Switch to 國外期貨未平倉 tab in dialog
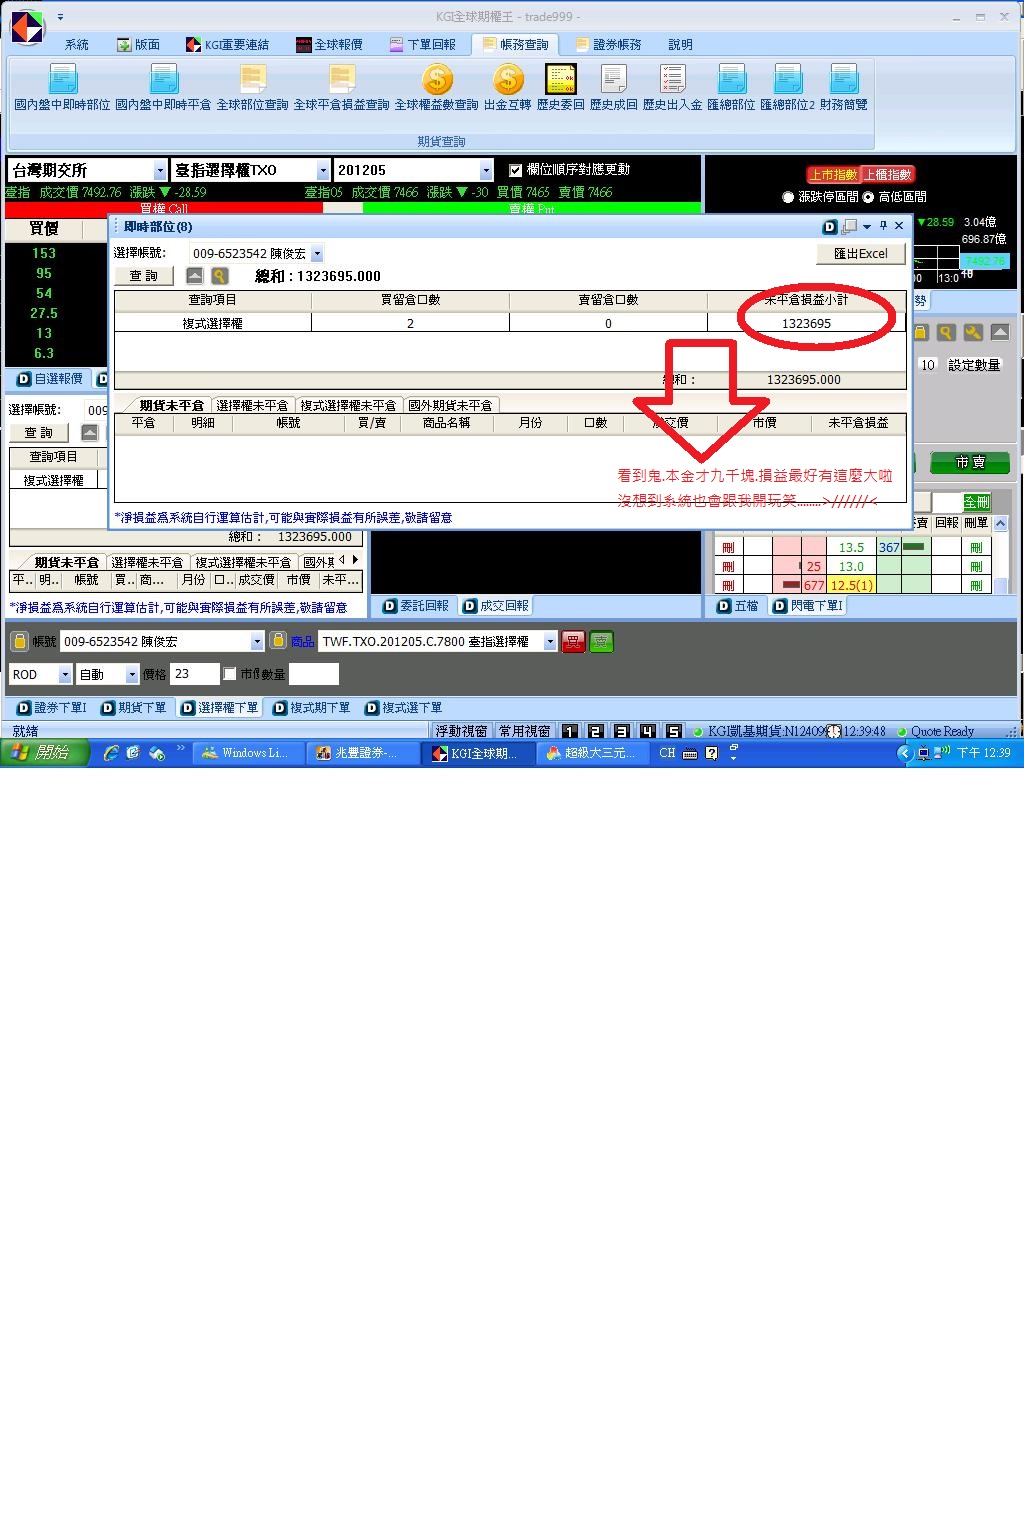The height and width of the screenshot is (1514, 1024). coord(450,405)
